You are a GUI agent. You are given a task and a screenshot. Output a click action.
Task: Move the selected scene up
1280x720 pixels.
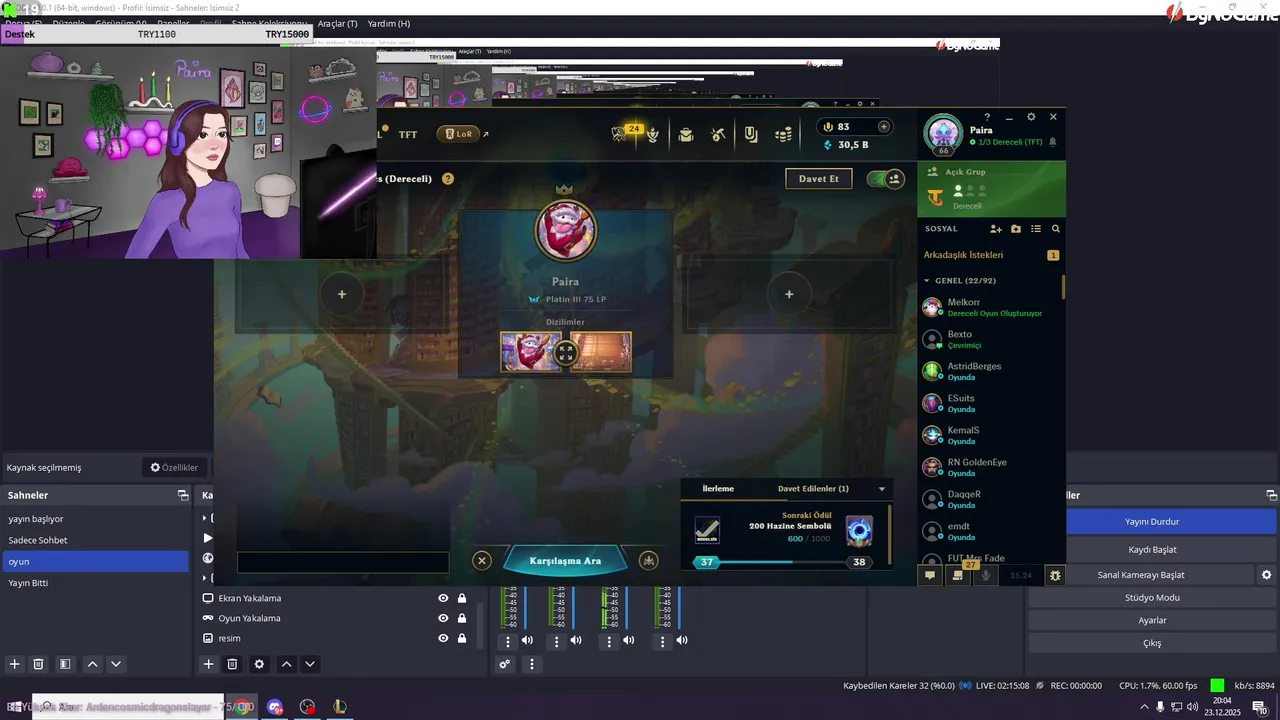92,664
